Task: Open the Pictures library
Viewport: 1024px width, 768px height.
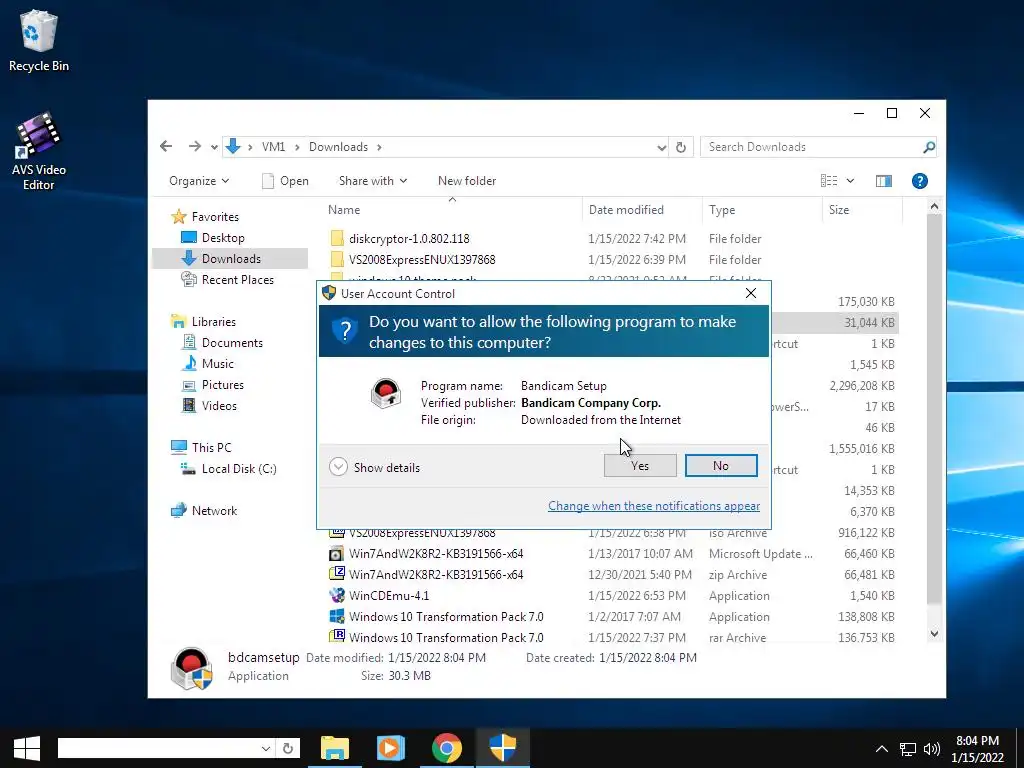Action: click(213, 385)
